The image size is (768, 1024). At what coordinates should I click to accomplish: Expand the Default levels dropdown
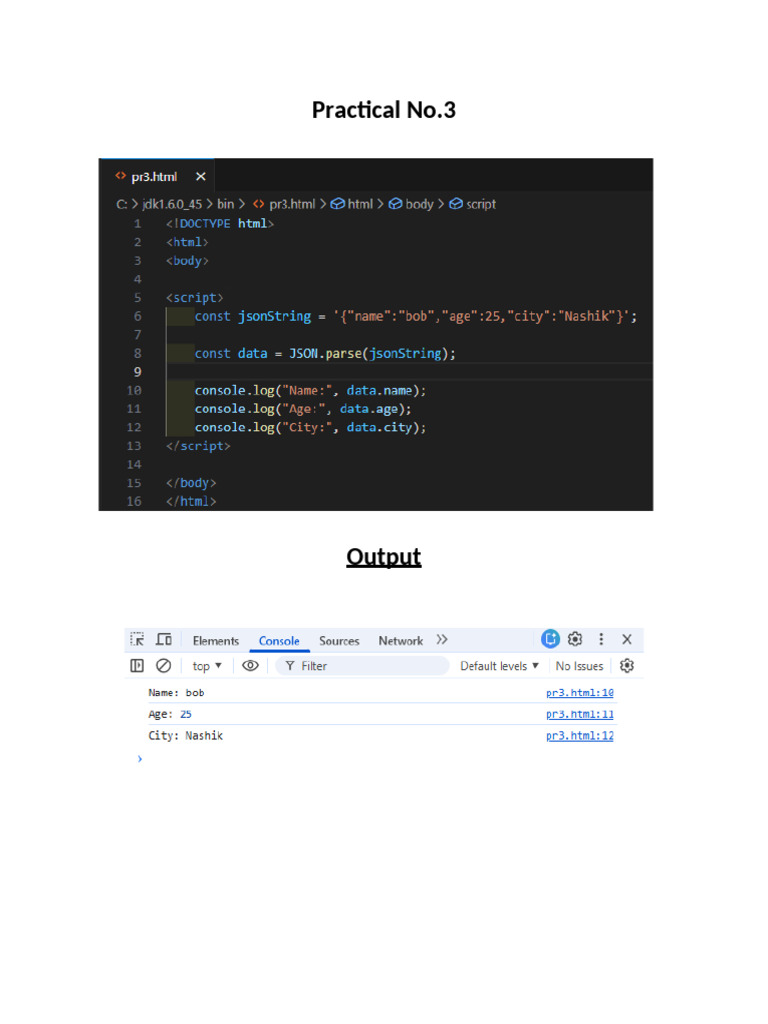tap(500, 666)
